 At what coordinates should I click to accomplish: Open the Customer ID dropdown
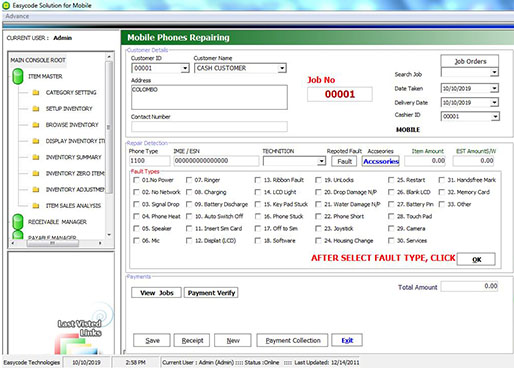[185, 68]
